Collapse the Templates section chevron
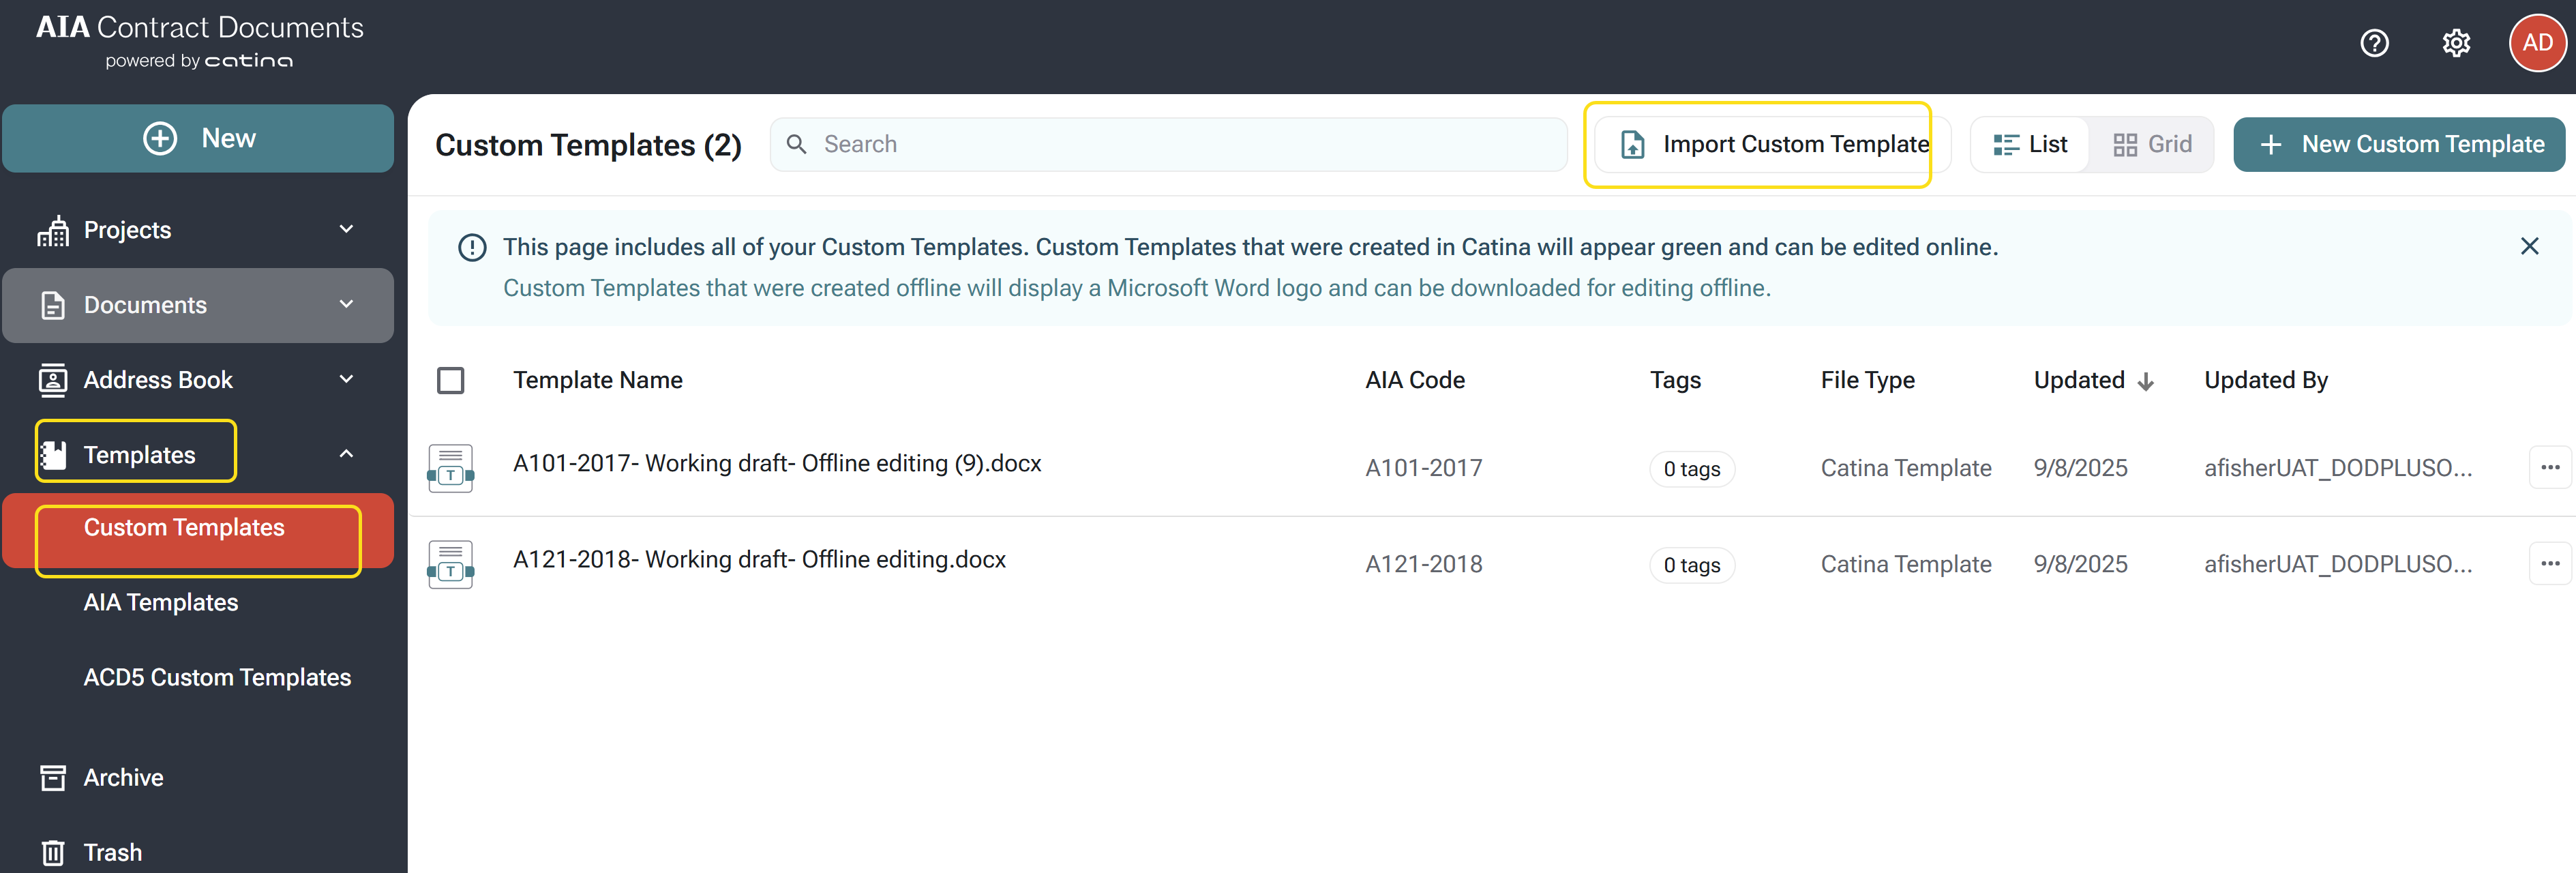The image size is (2576, 873). pos(346,454)
